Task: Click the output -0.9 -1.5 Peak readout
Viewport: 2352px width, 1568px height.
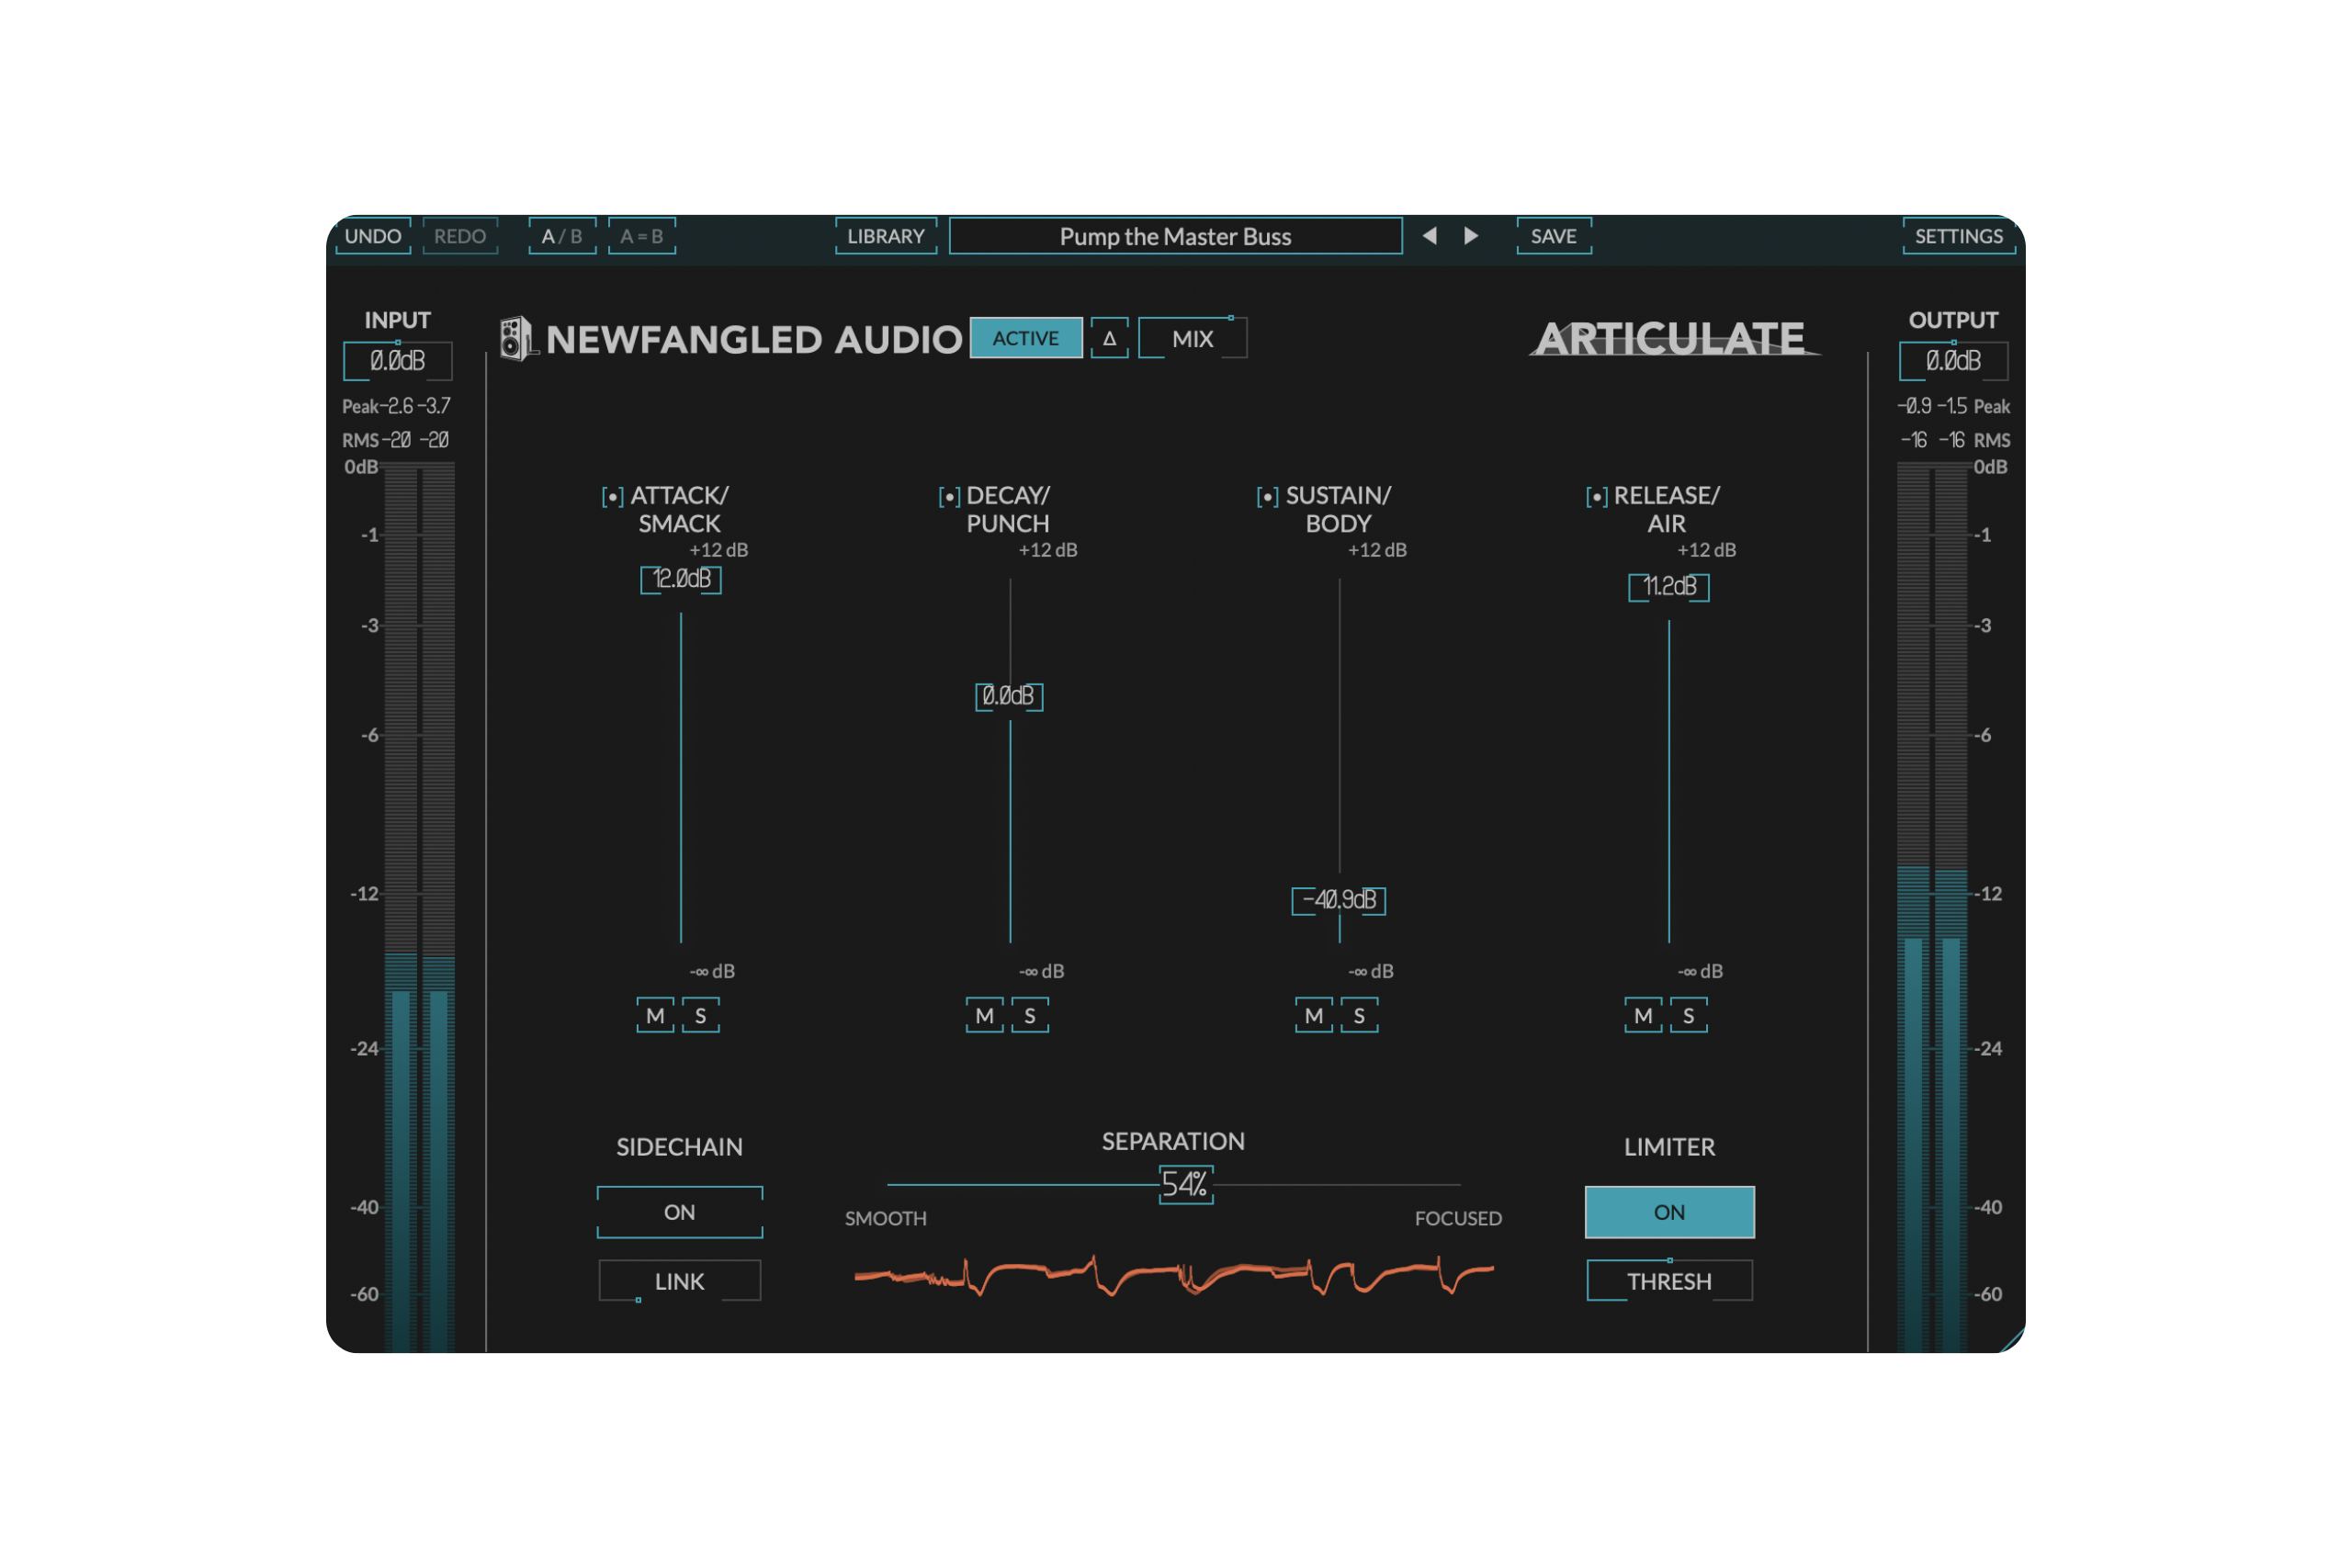Action: click(1953, 406)
